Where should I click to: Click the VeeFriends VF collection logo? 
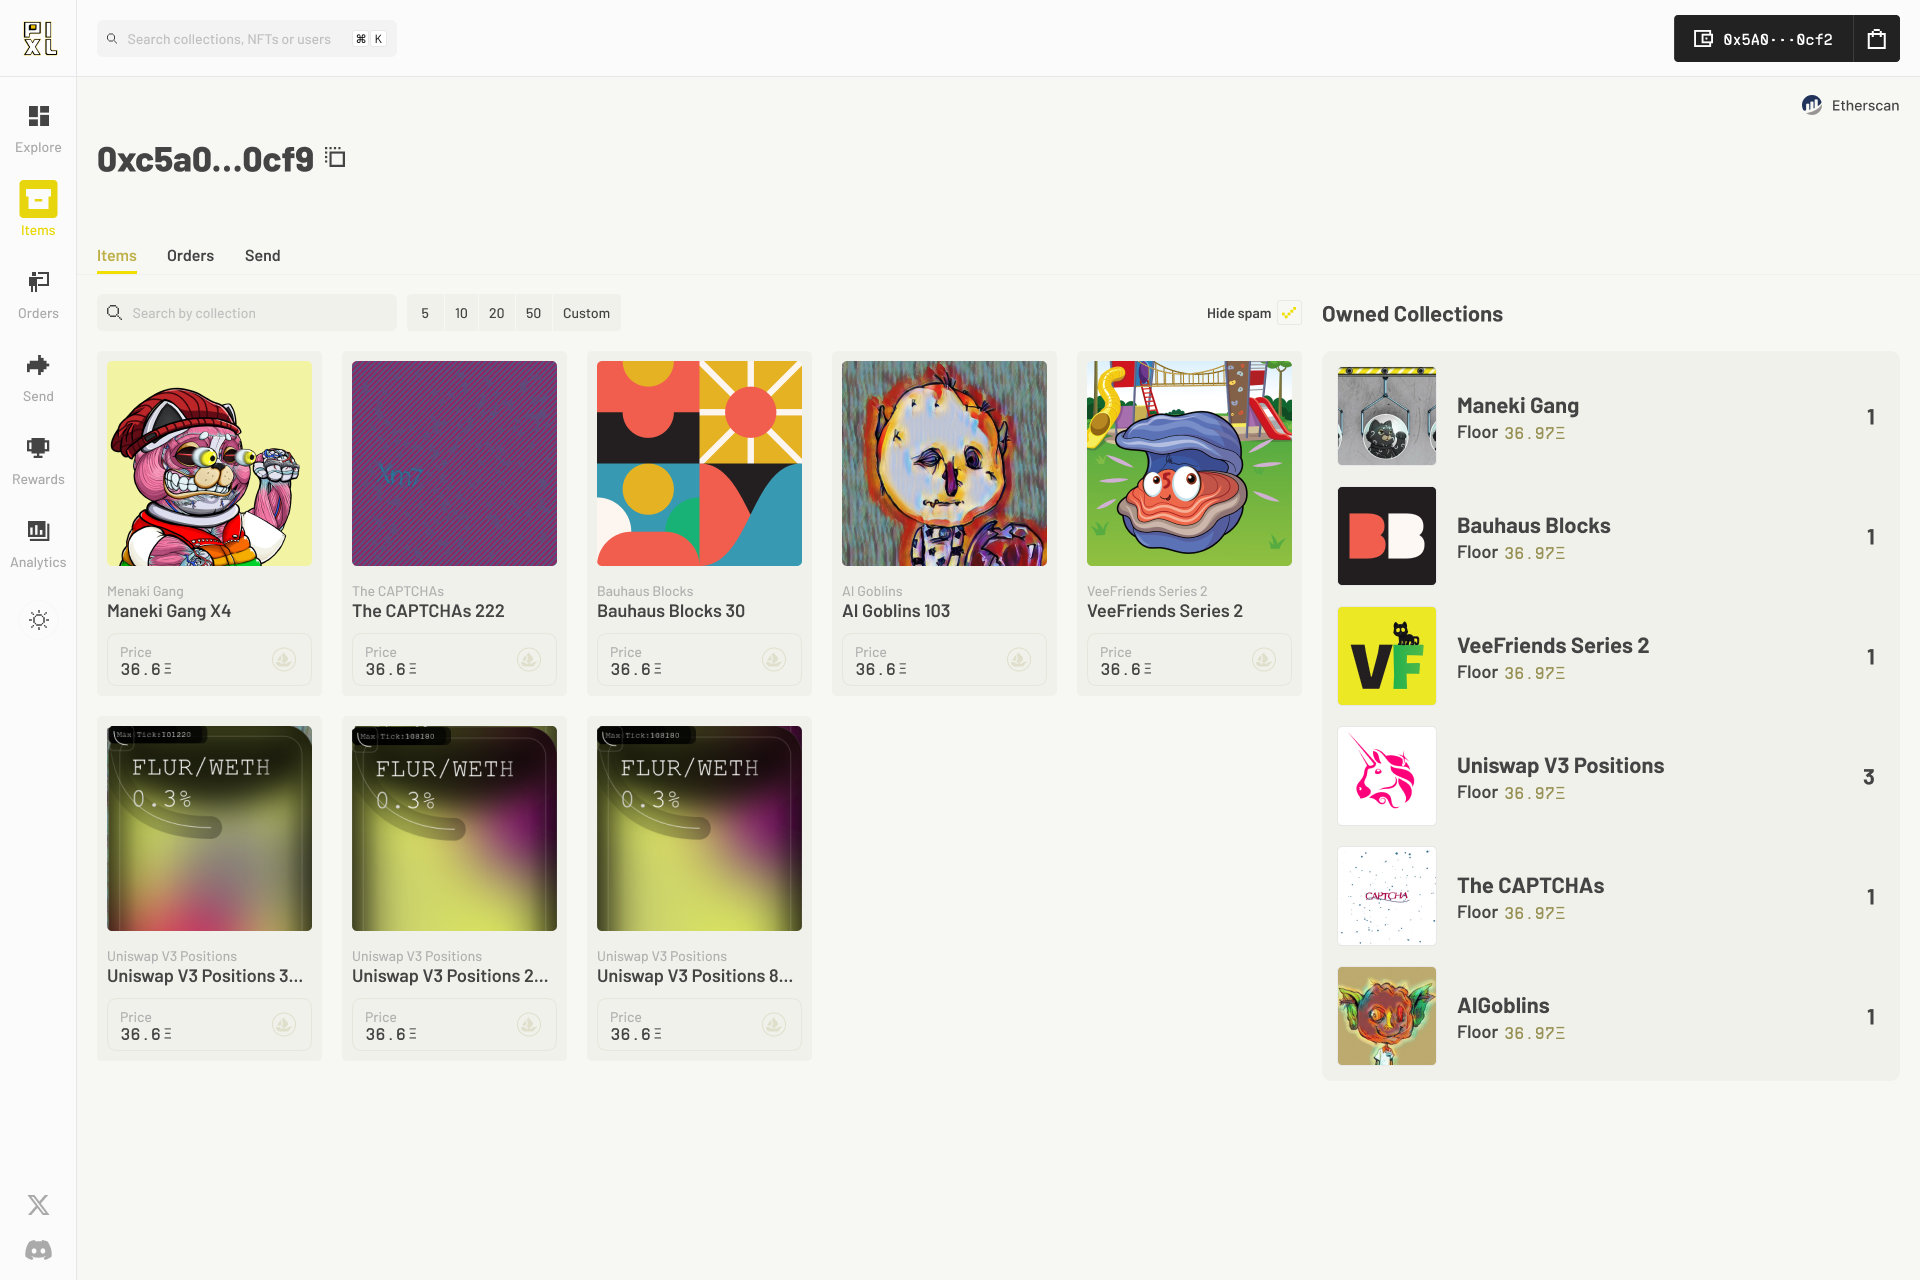coord(1387,656)
